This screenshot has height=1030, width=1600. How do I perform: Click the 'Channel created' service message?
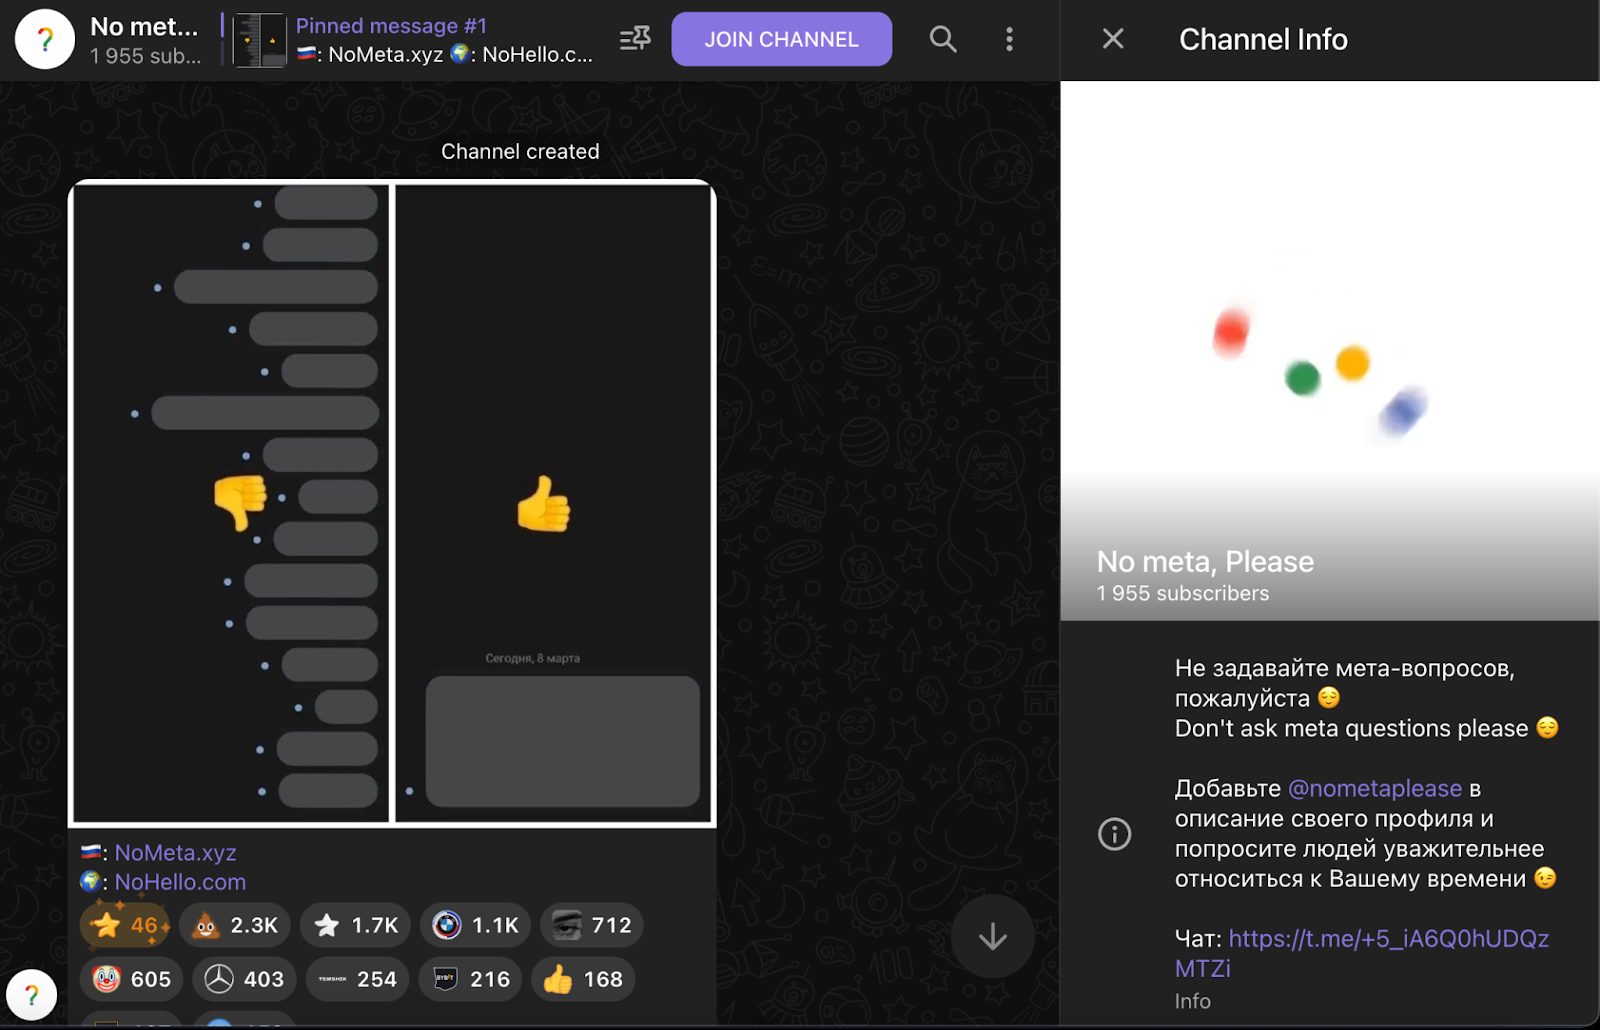click(520, 151)
